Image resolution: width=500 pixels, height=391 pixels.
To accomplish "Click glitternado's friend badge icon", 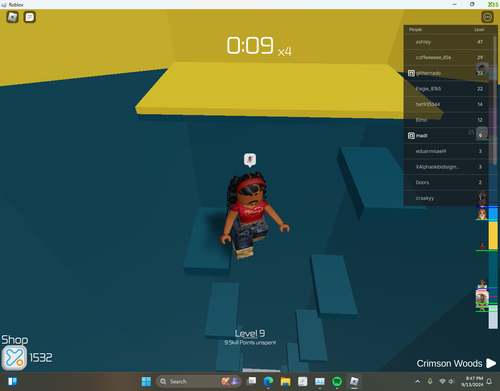I will coord(411,73).
